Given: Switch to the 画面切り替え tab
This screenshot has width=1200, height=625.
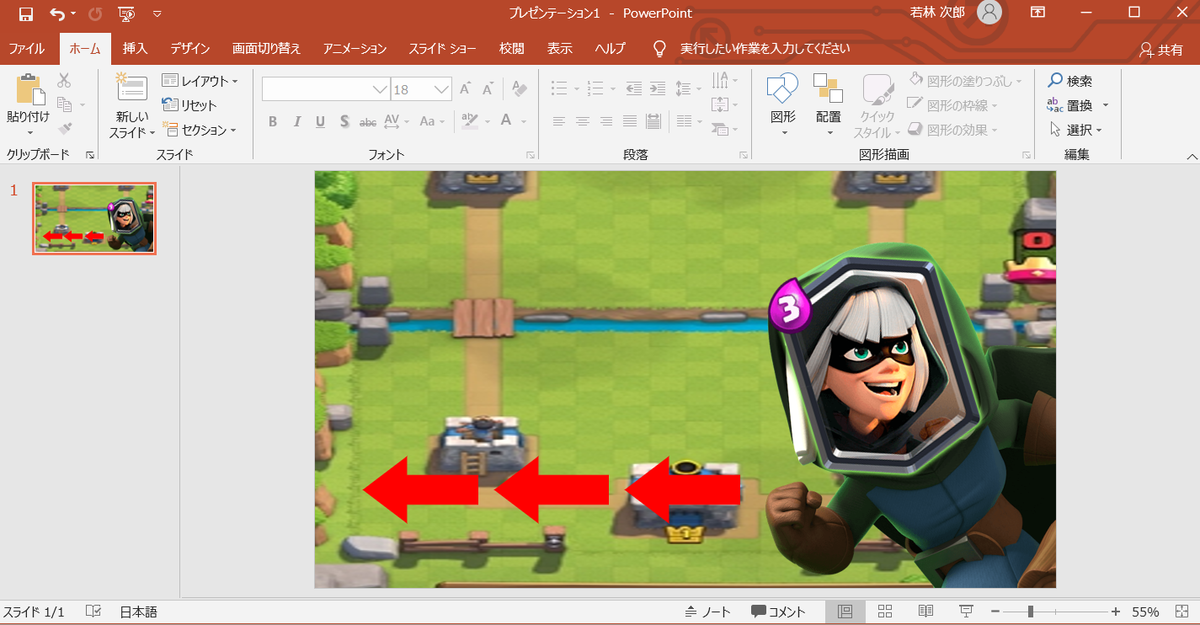Looking at the screenshot, I should click(x=266, y=49).
